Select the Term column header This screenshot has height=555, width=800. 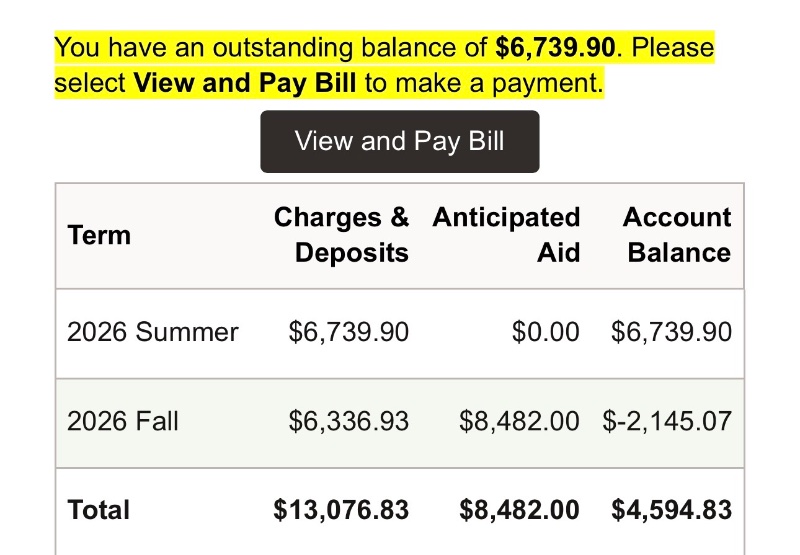coord(99,235)
